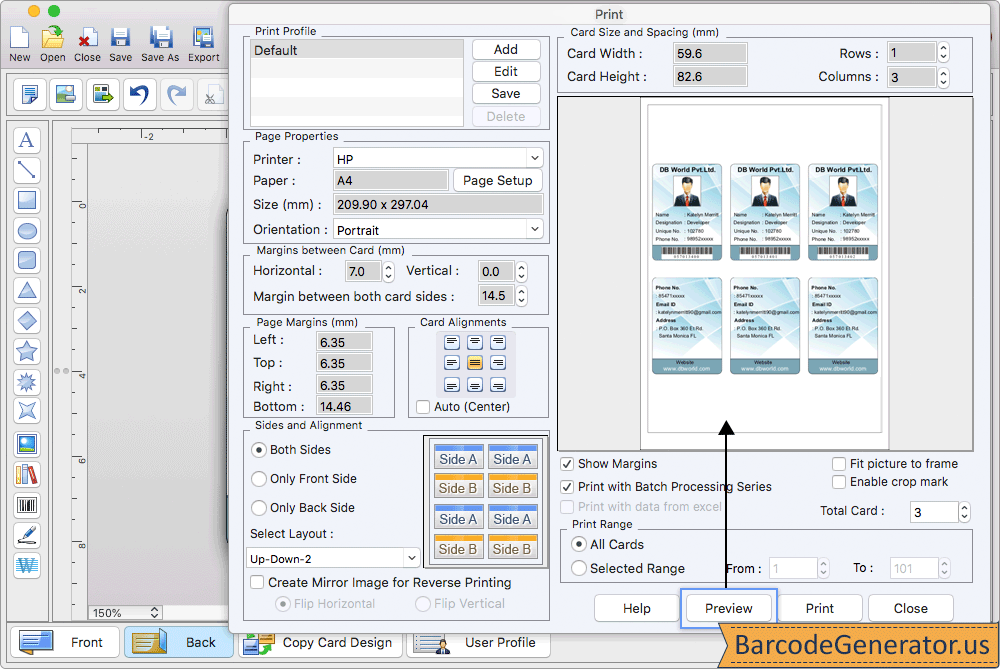Image resolution: width=1000 pixels, height=669 pixels.
Task: Click the Help button
Action: [x=636, y=608]
